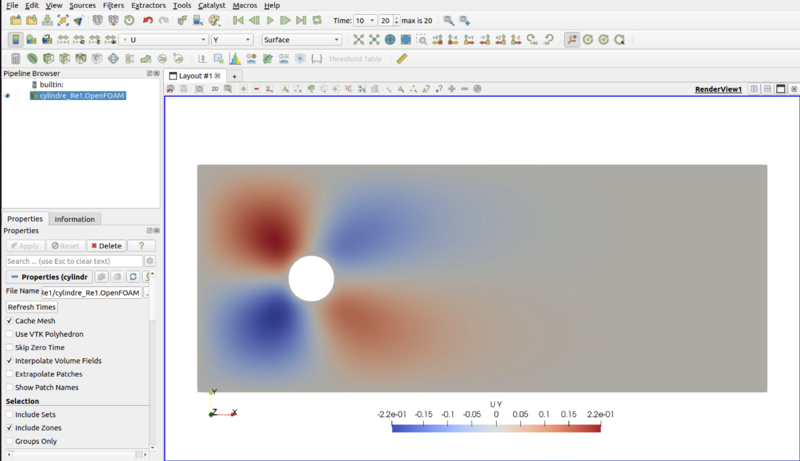Enable Show Patch Names checkbox
This screenshot has width=800, height=461.
tap(9, 387)
